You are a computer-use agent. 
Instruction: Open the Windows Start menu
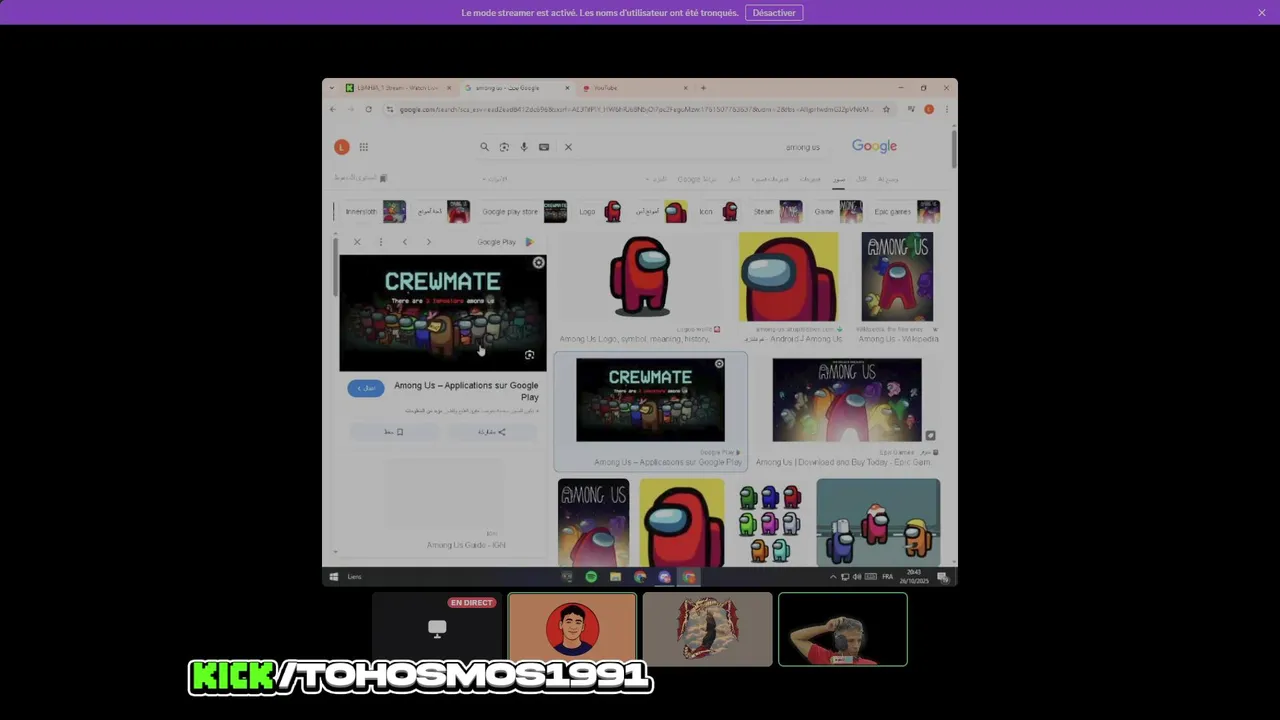coord(333,577)
